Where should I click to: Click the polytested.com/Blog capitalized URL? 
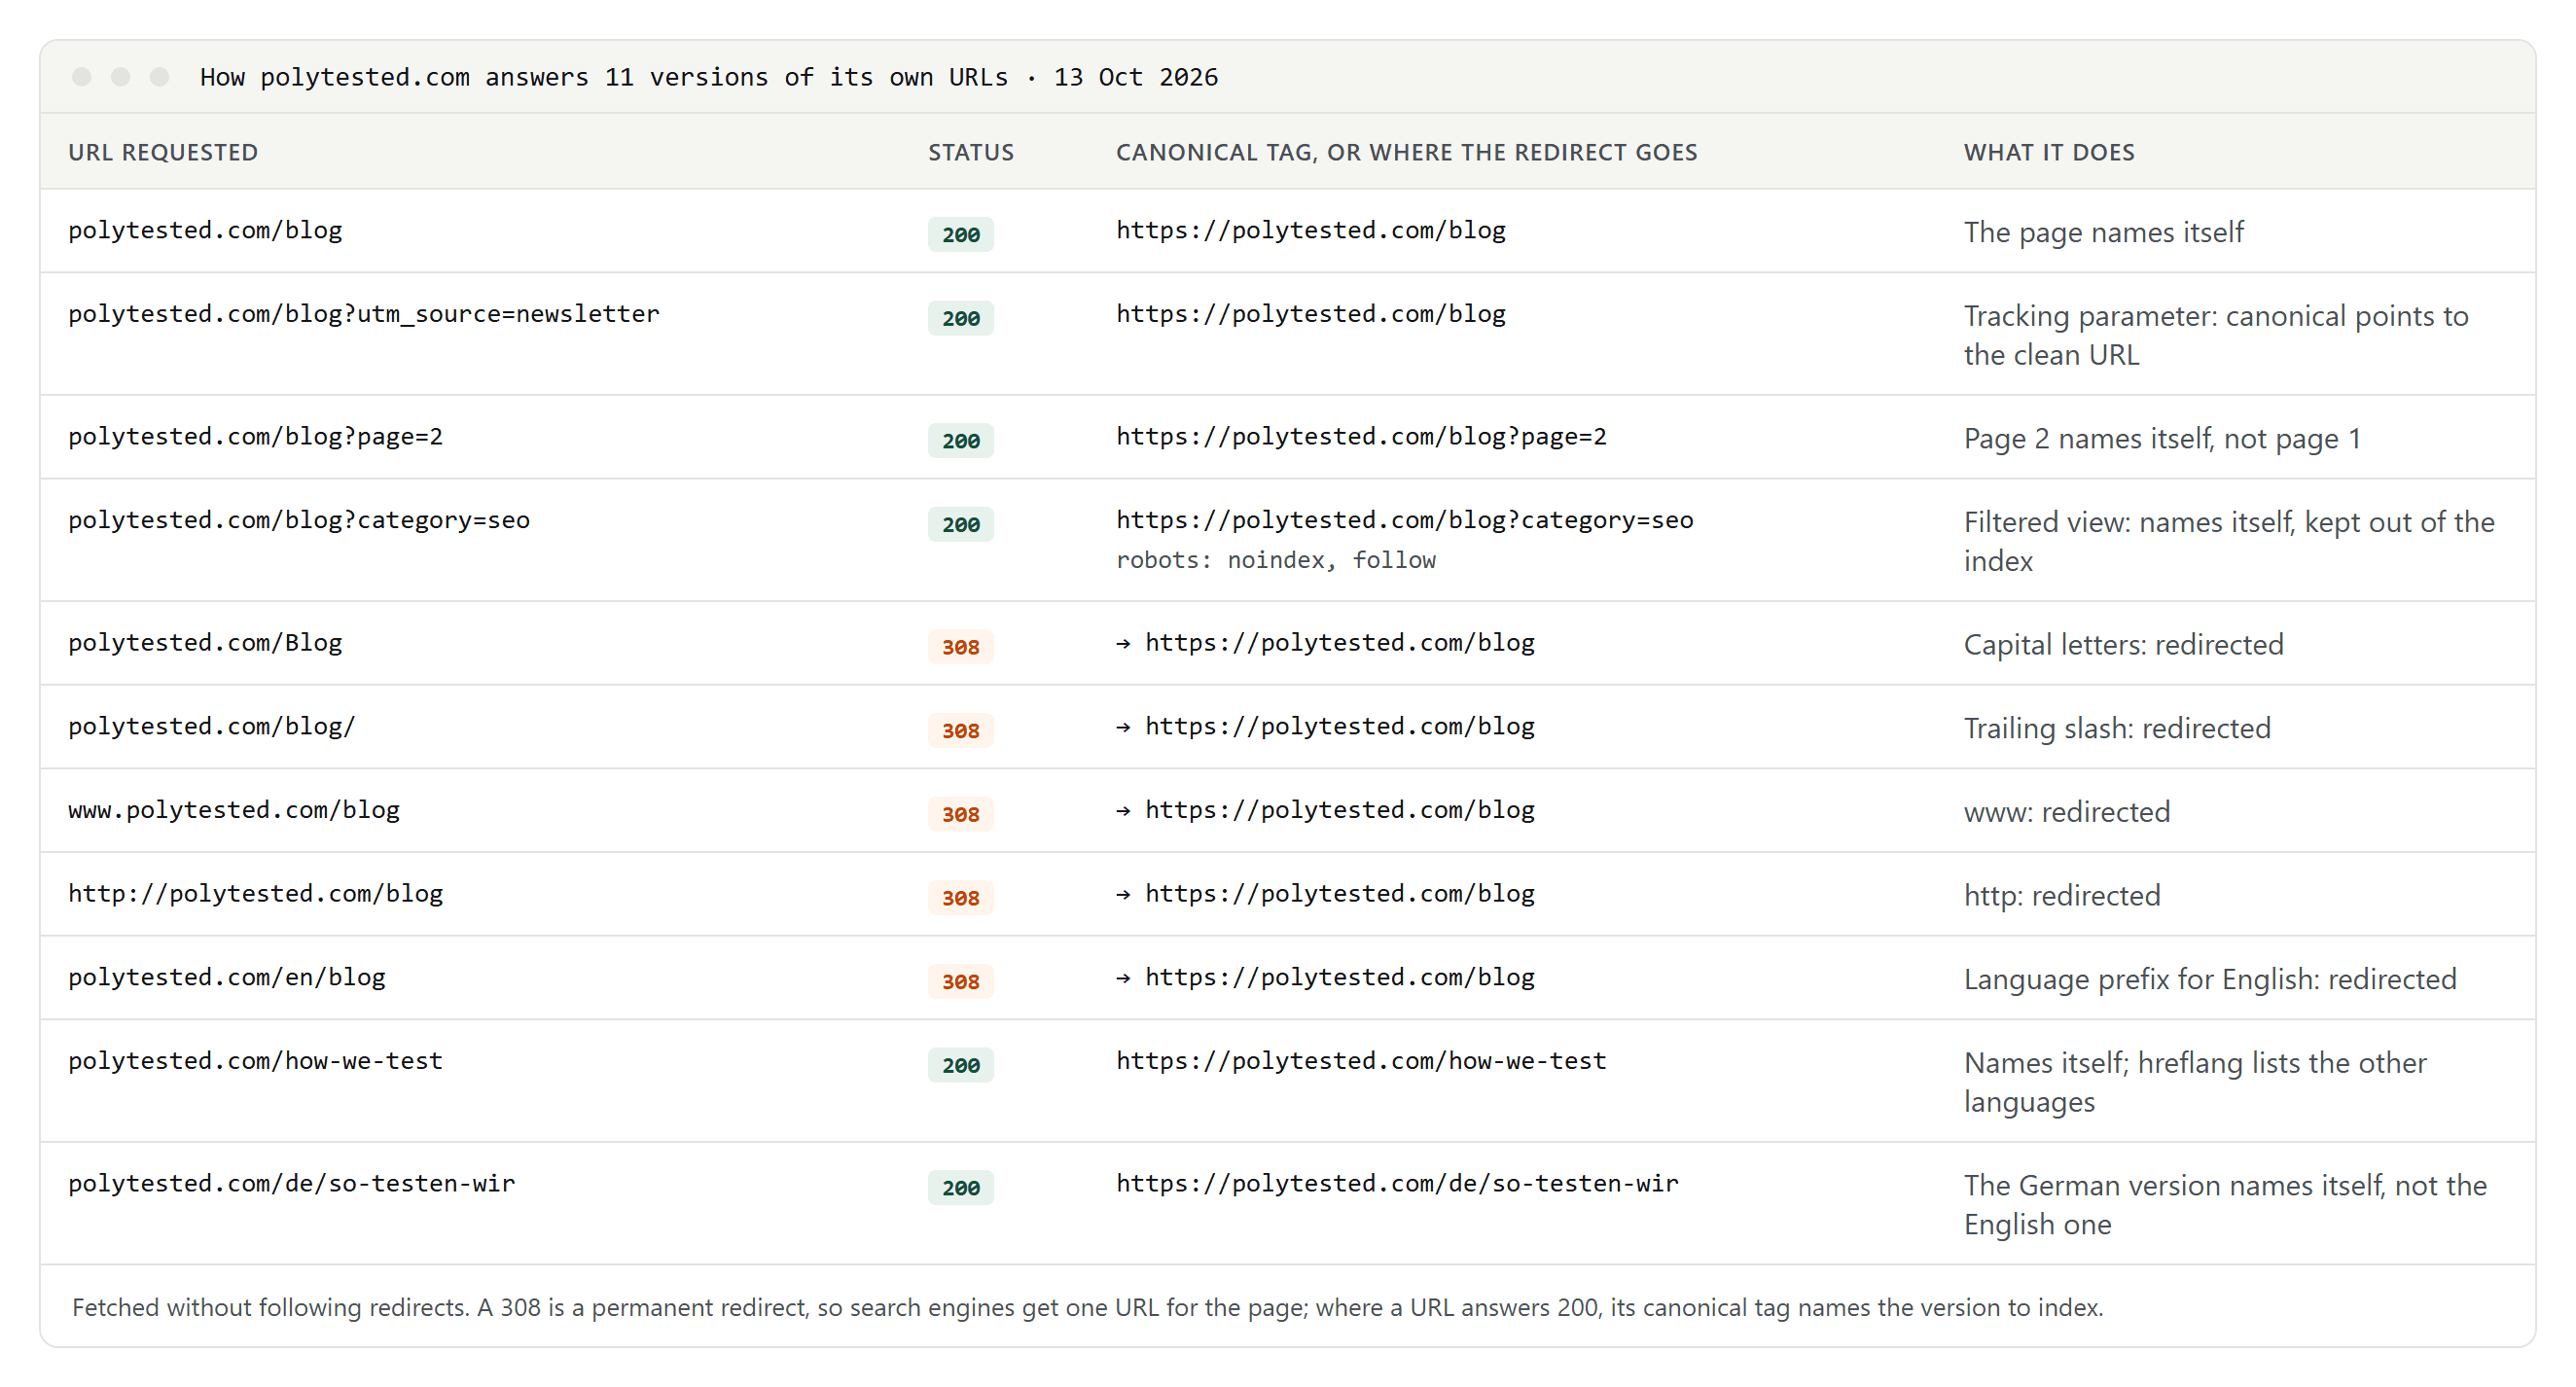pos(205,643)
